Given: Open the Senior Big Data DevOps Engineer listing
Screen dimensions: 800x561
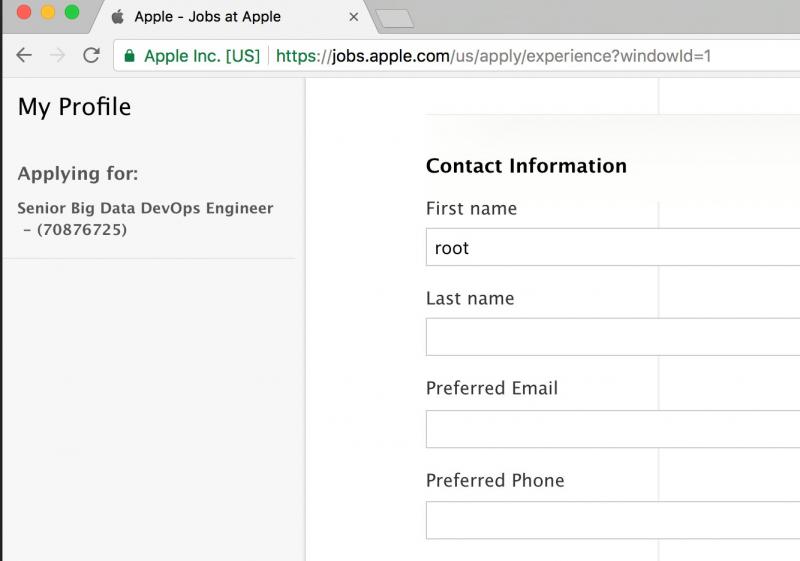Looking at the screenshot, I should click(x=145, y=219).
